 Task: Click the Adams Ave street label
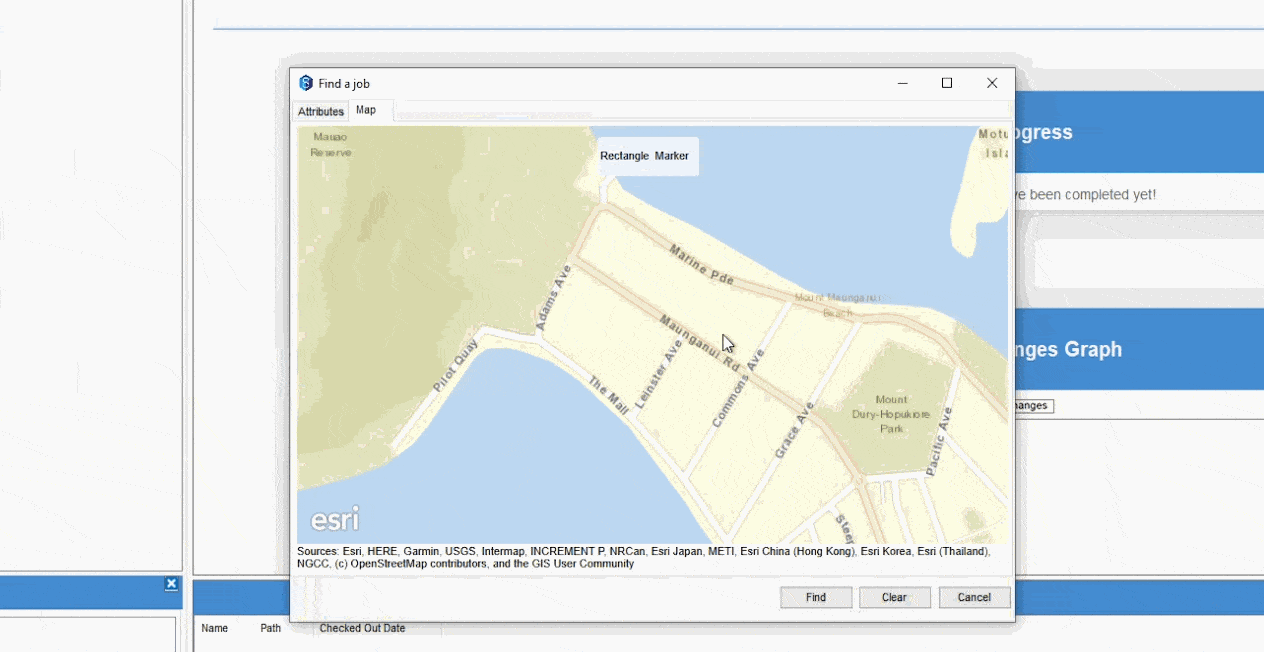[554, 297]
